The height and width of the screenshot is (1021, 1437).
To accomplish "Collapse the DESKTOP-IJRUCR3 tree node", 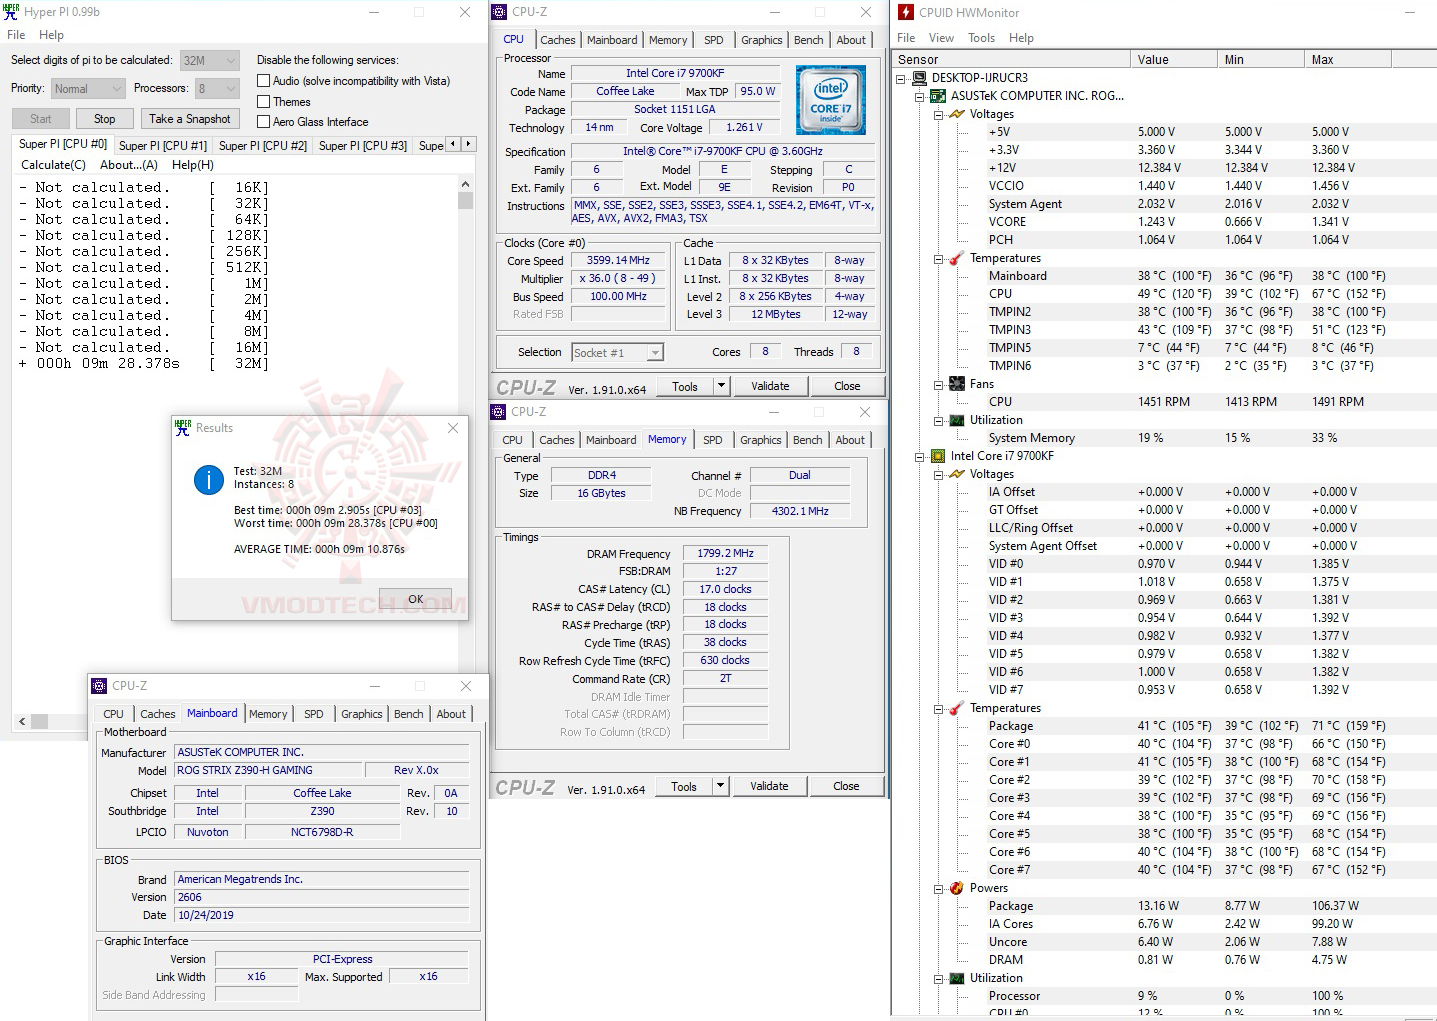I will (x=901, y=78).
